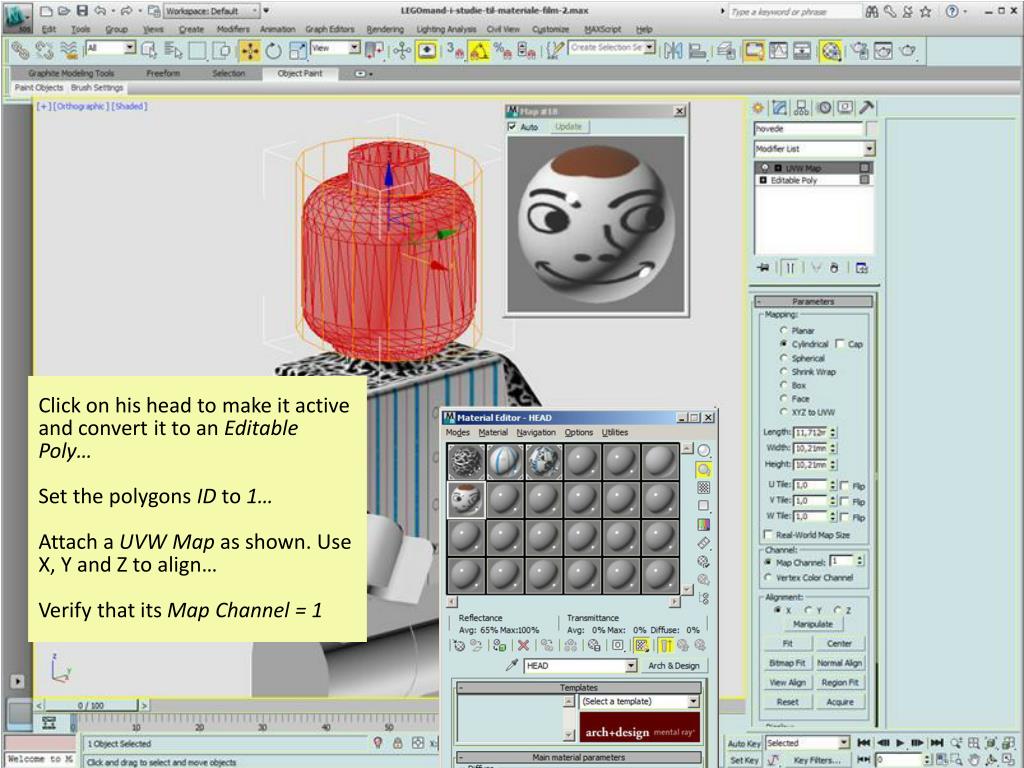Click the Fit alignment button

pos(787,643)
